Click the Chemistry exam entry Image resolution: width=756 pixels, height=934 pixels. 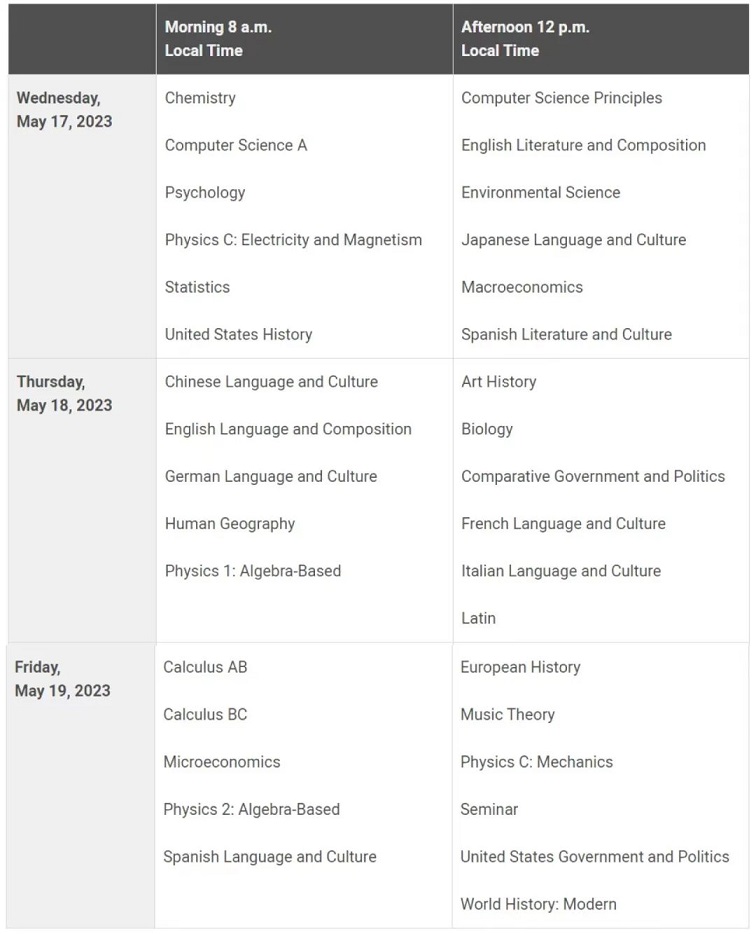pyautogui.click(x=200, y=98)
